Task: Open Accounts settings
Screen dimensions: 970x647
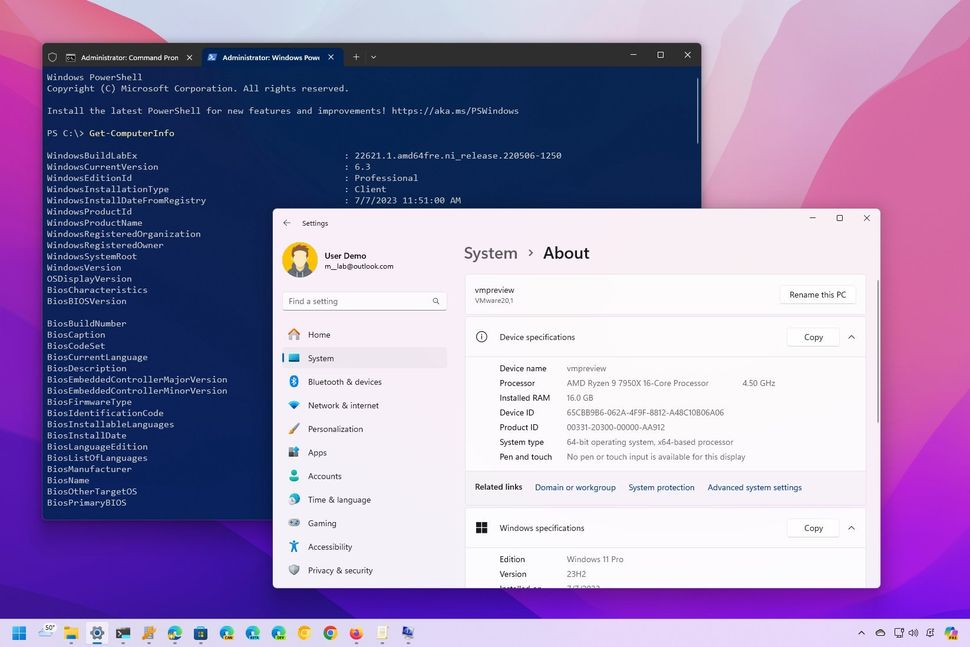Action: [324, 476]
